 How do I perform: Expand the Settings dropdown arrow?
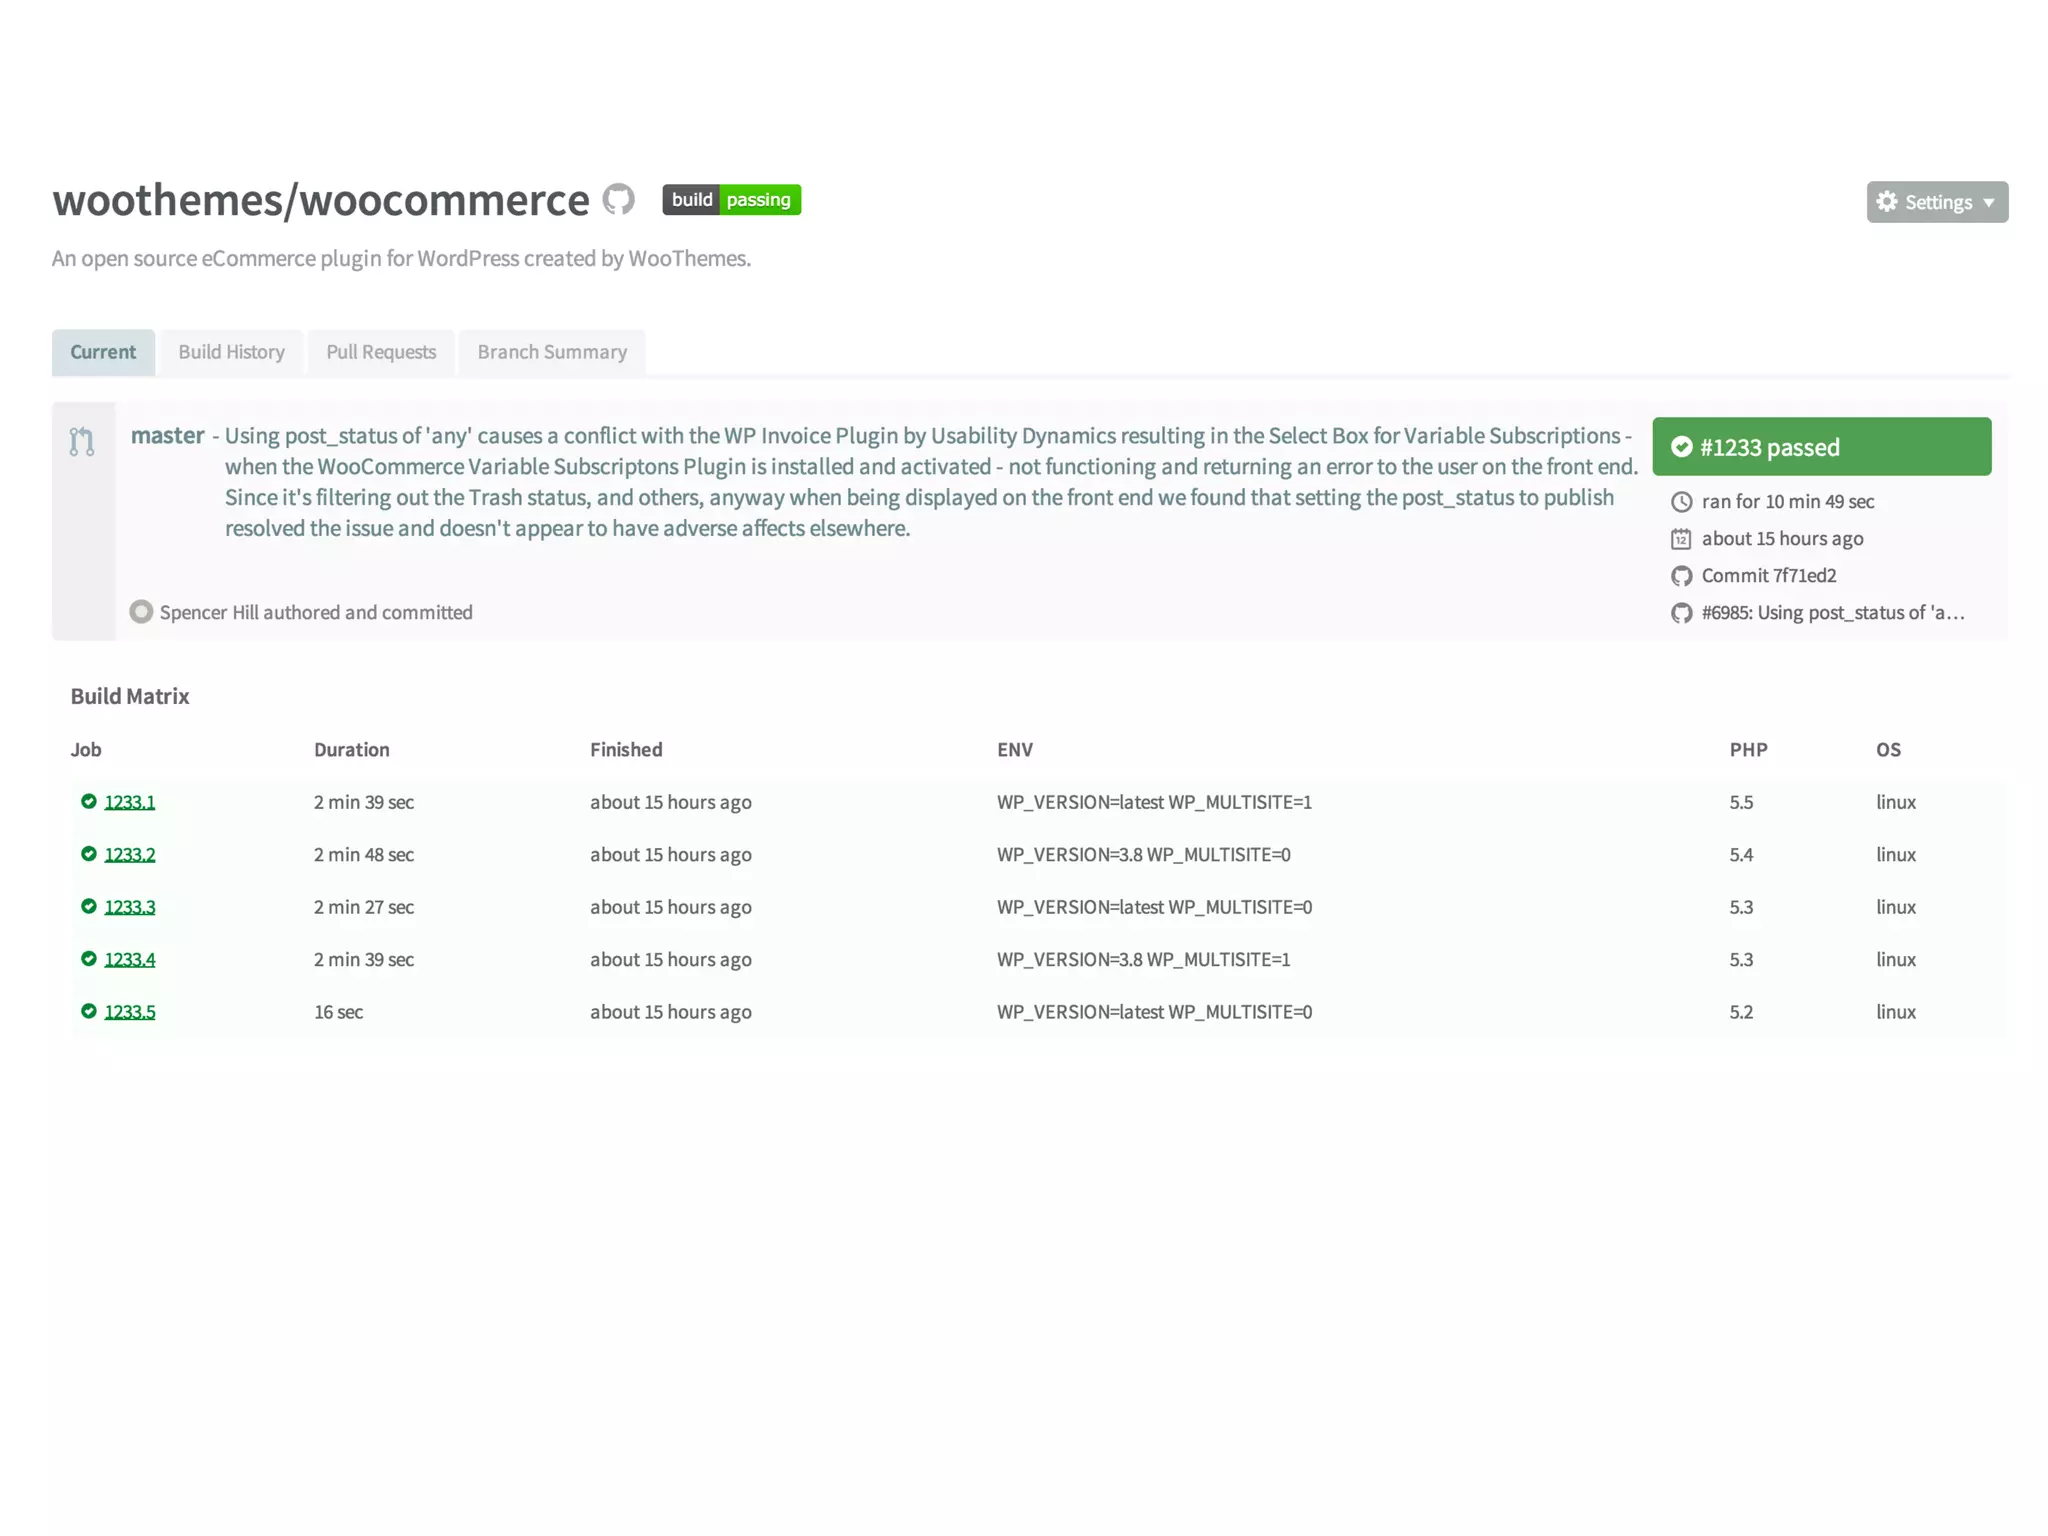[1988, 203]
